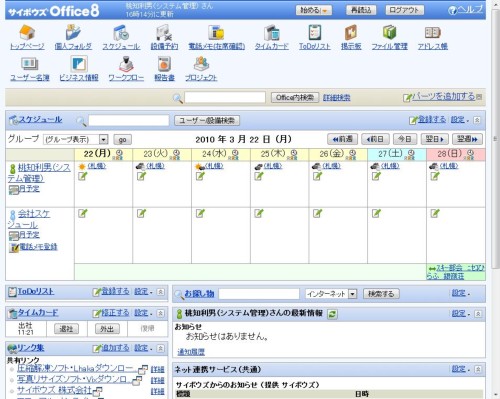Open the ユーザー名簿 icon
Screen dimensions: 500x399
pos(30,64)
